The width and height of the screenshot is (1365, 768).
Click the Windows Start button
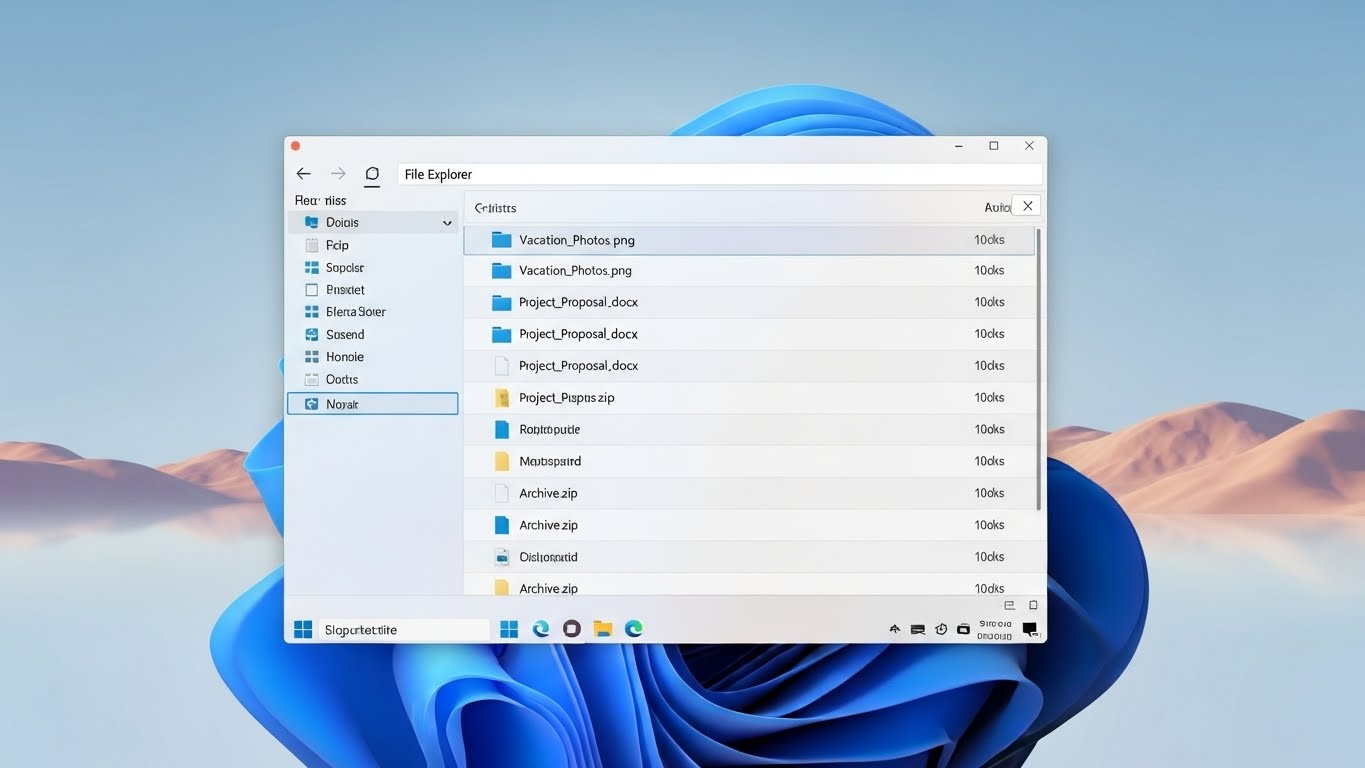[x=303, y=629]
